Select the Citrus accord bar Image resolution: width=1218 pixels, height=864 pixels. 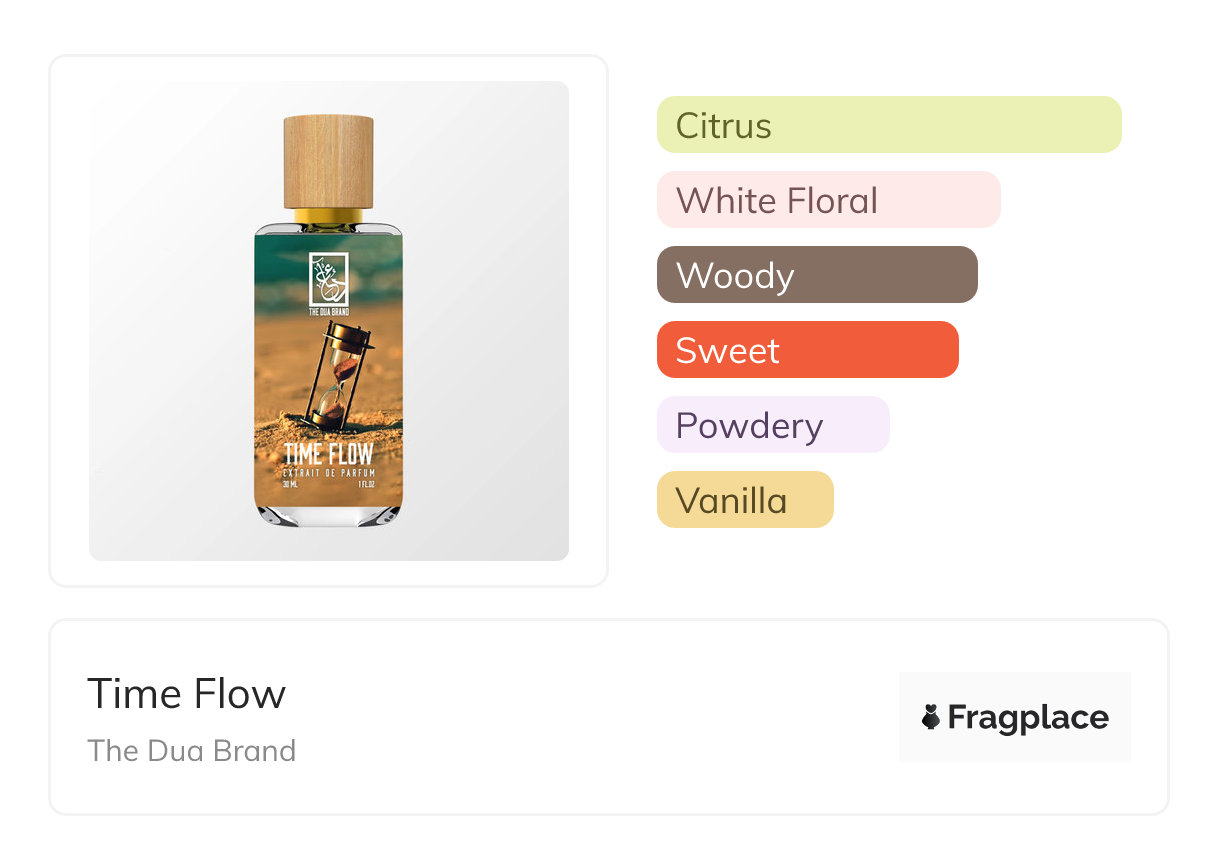pyautogui.click(x=888, y=125)
